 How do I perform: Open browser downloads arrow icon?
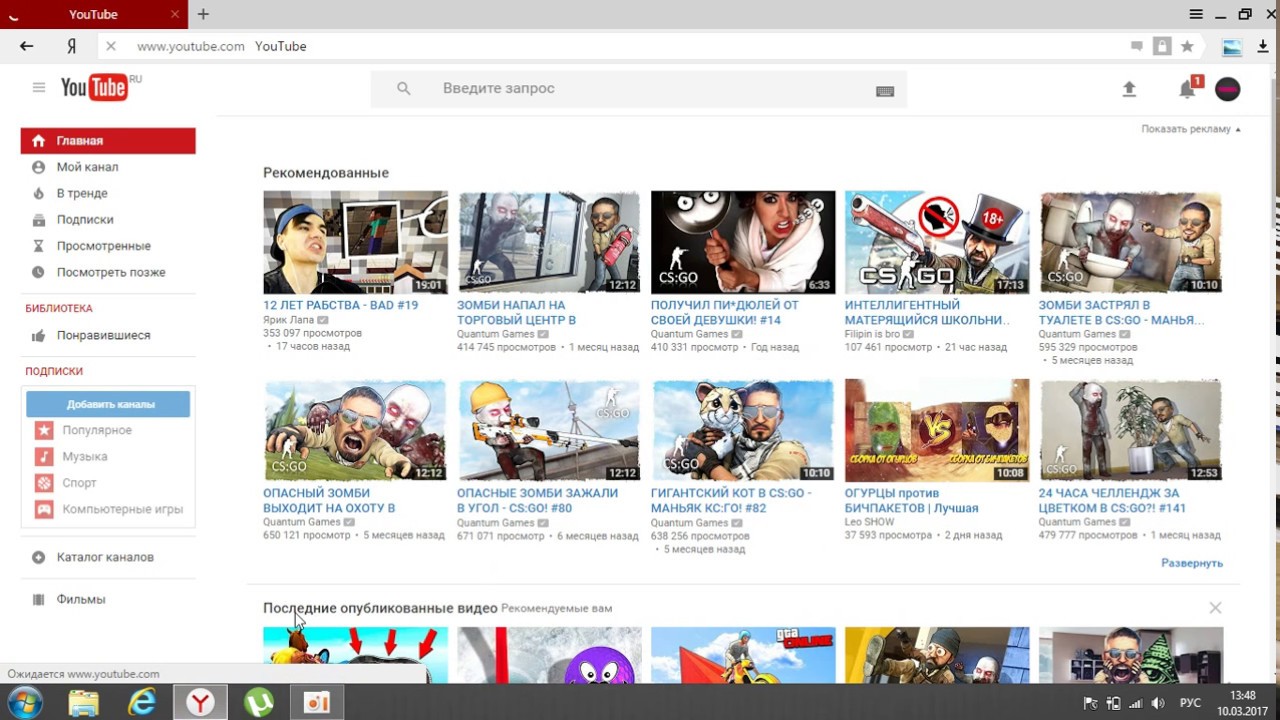click(1263, 46)
